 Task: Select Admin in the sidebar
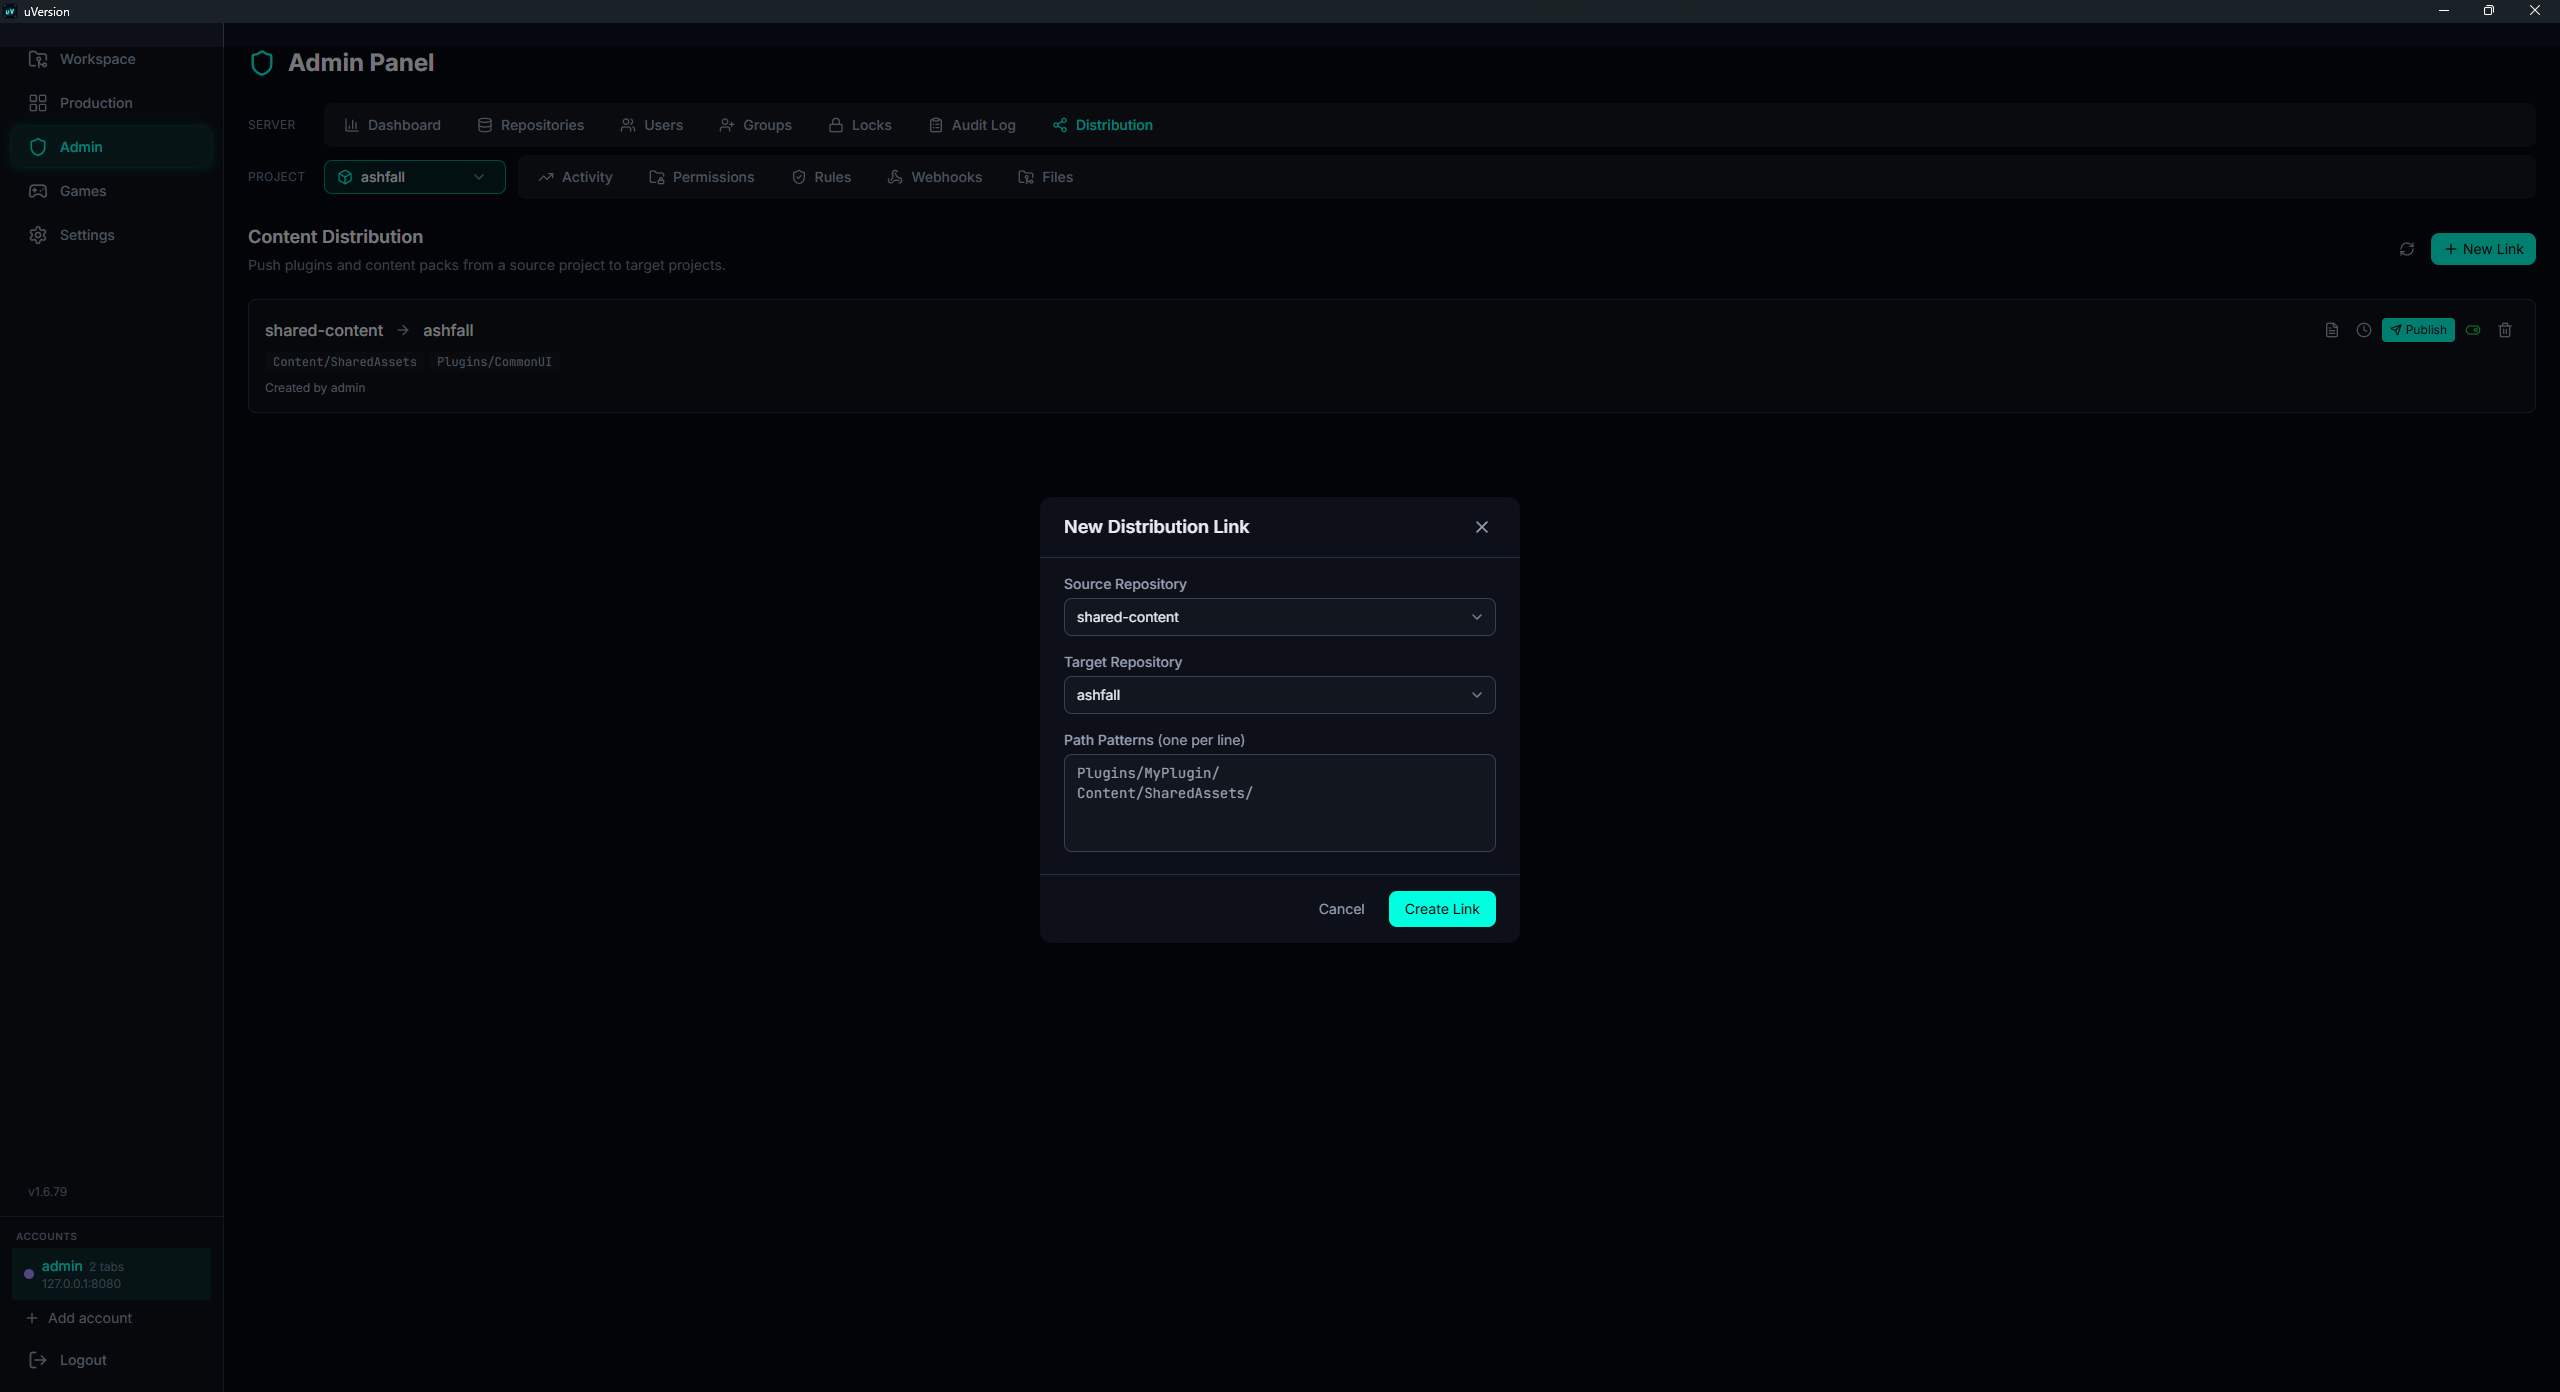coord(111,147)
